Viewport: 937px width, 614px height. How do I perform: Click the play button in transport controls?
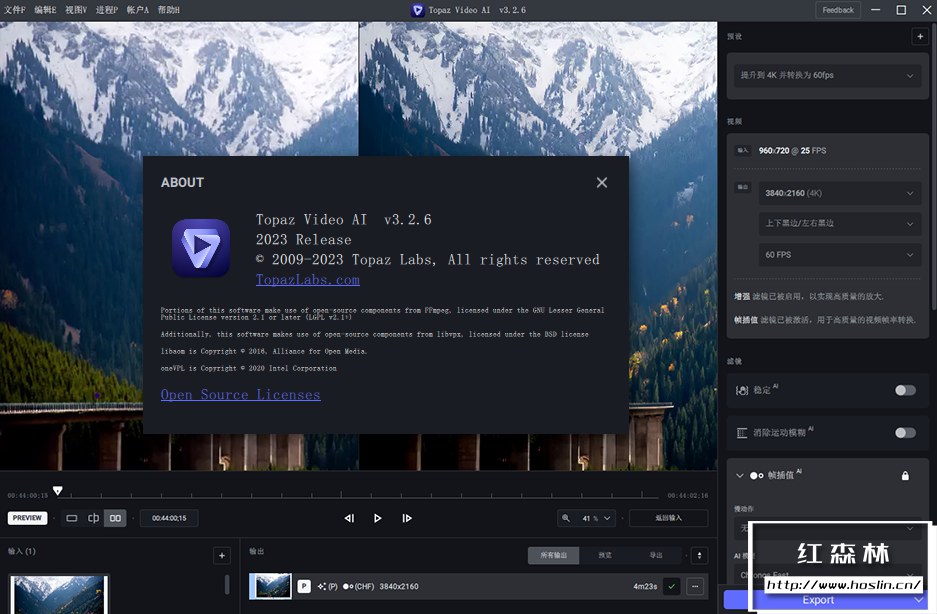(377, 518)
